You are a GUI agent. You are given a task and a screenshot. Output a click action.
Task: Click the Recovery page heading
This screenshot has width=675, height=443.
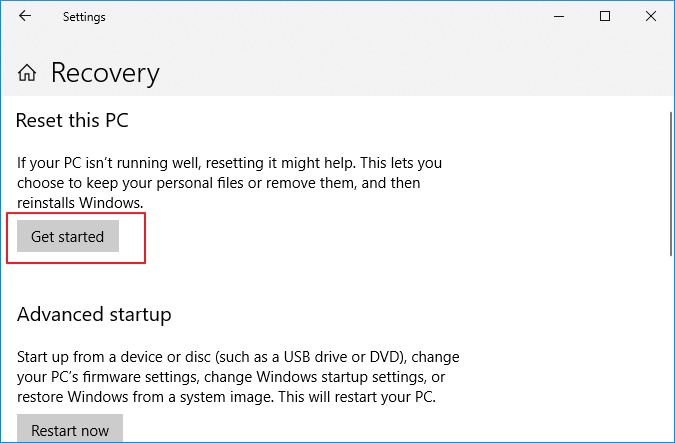(x=105, y=73)
